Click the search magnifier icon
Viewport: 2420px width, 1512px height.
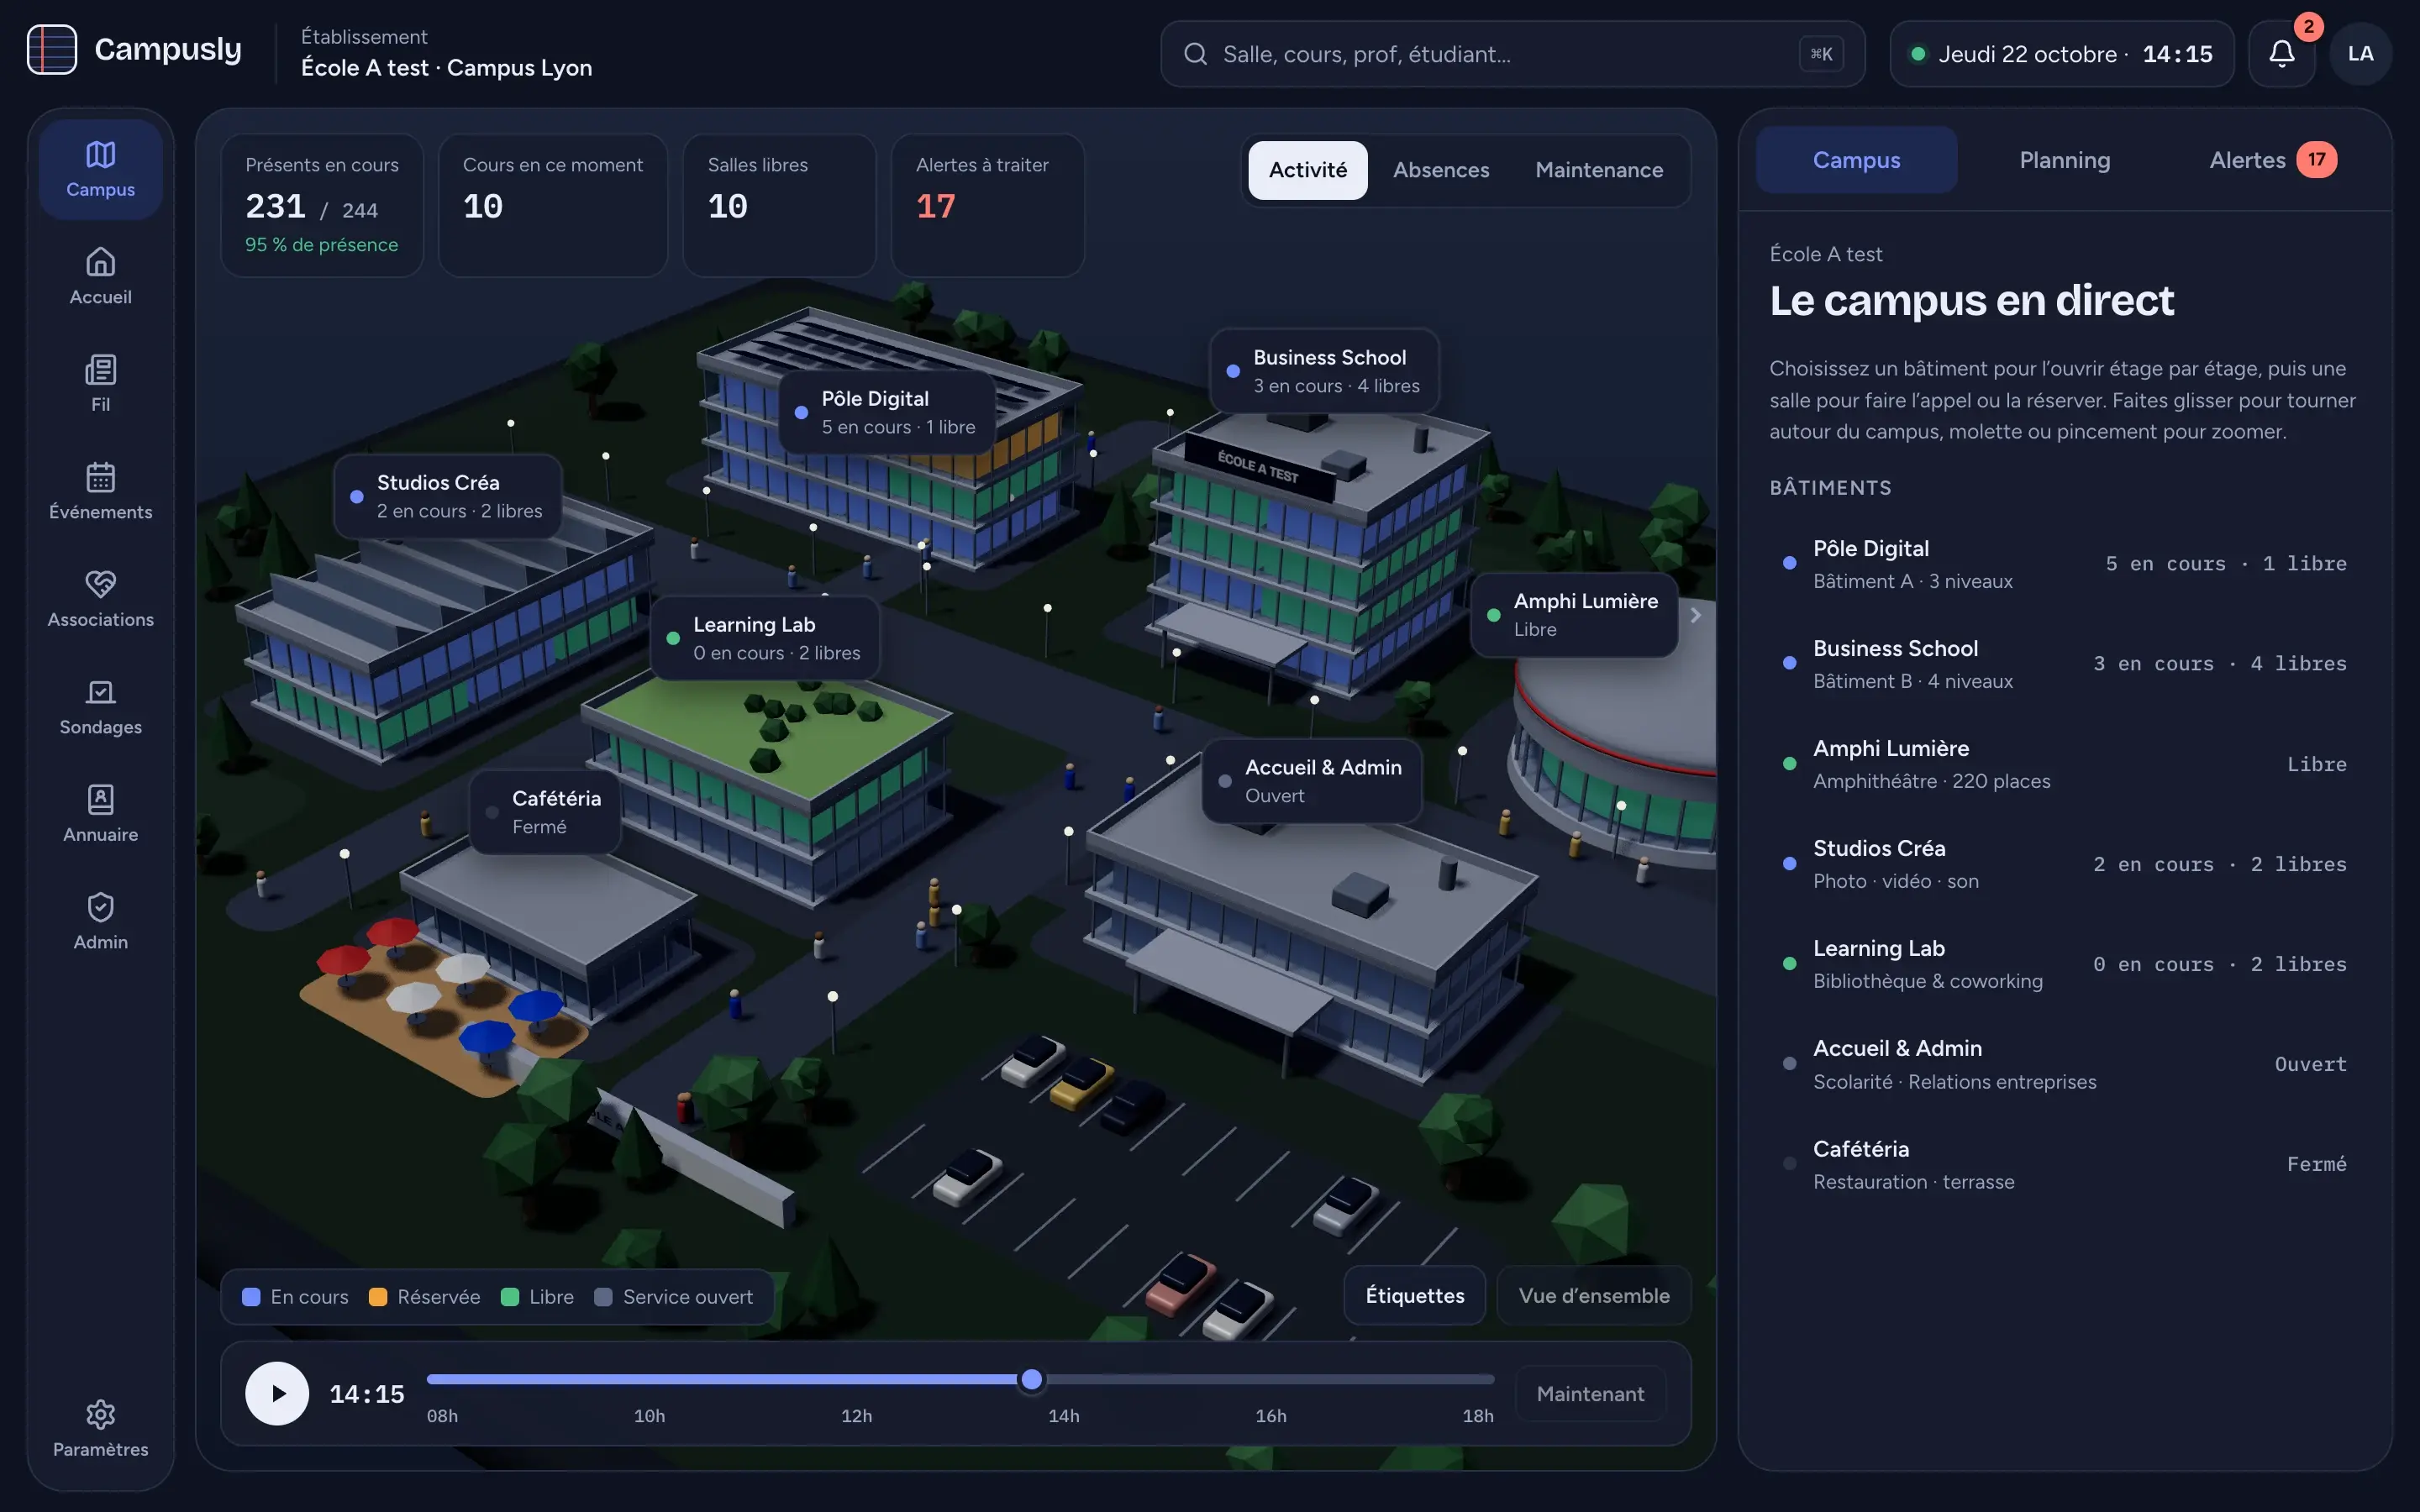(x=1195, y=54)
